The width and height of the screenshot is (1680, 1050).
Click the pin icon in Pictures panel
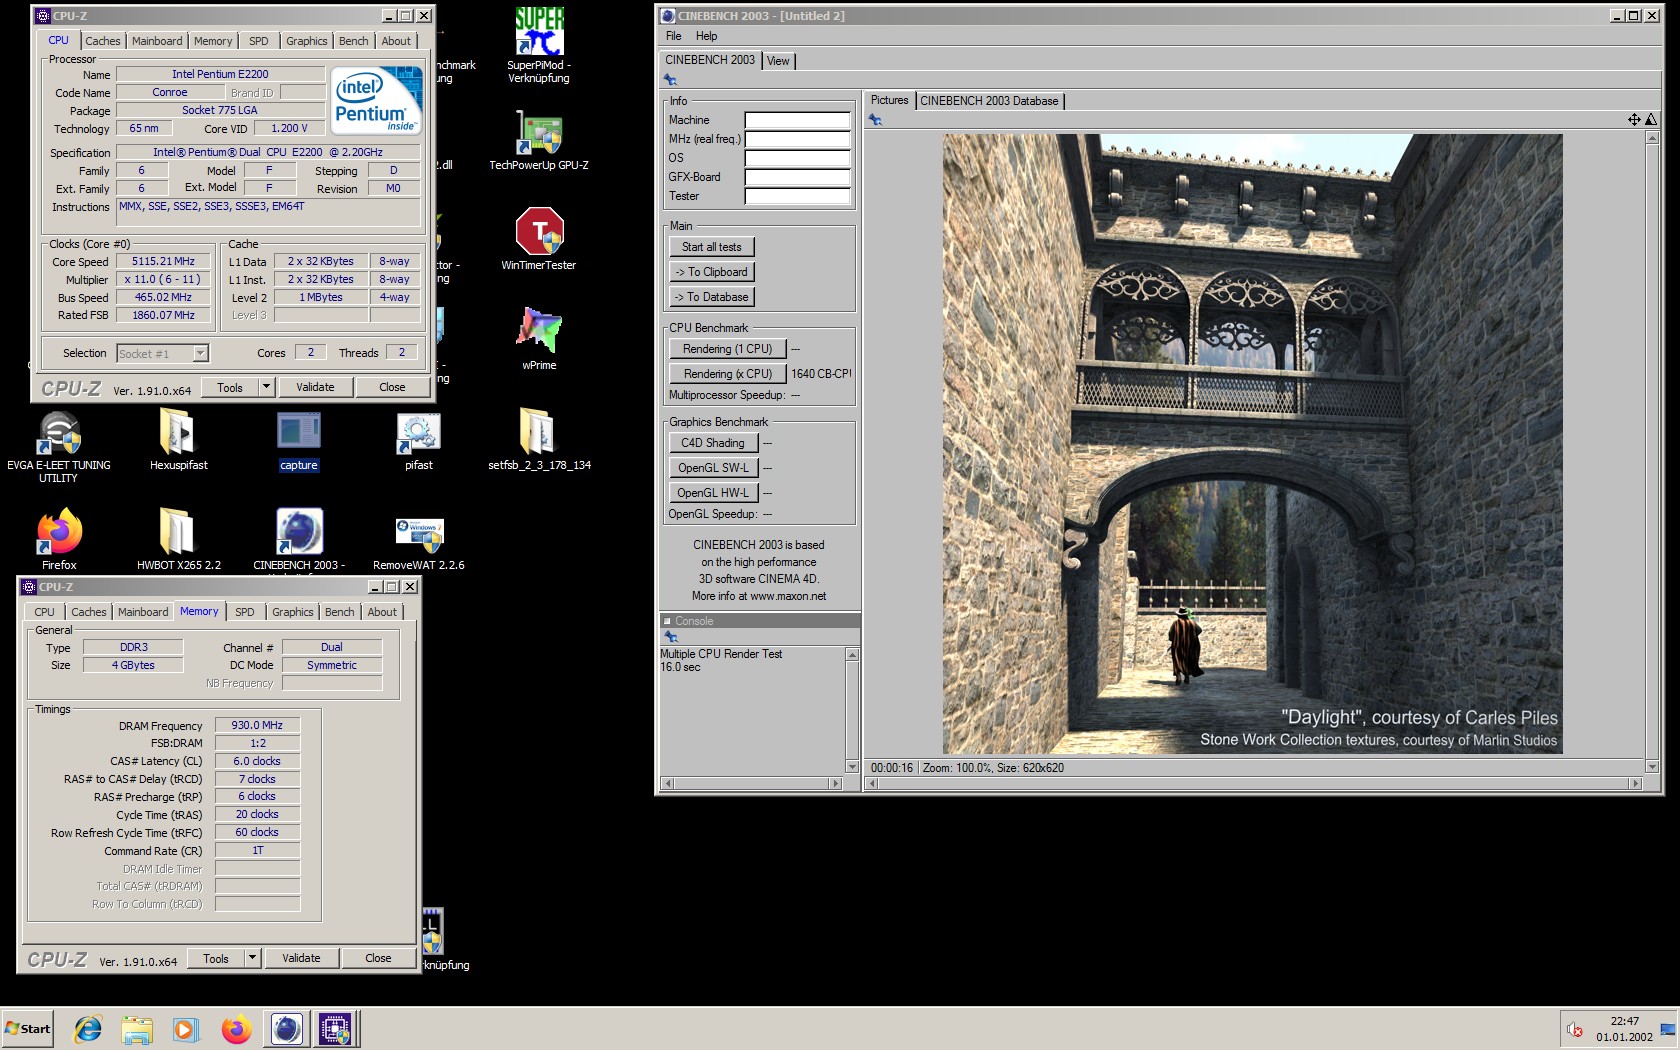pos(875,119)
